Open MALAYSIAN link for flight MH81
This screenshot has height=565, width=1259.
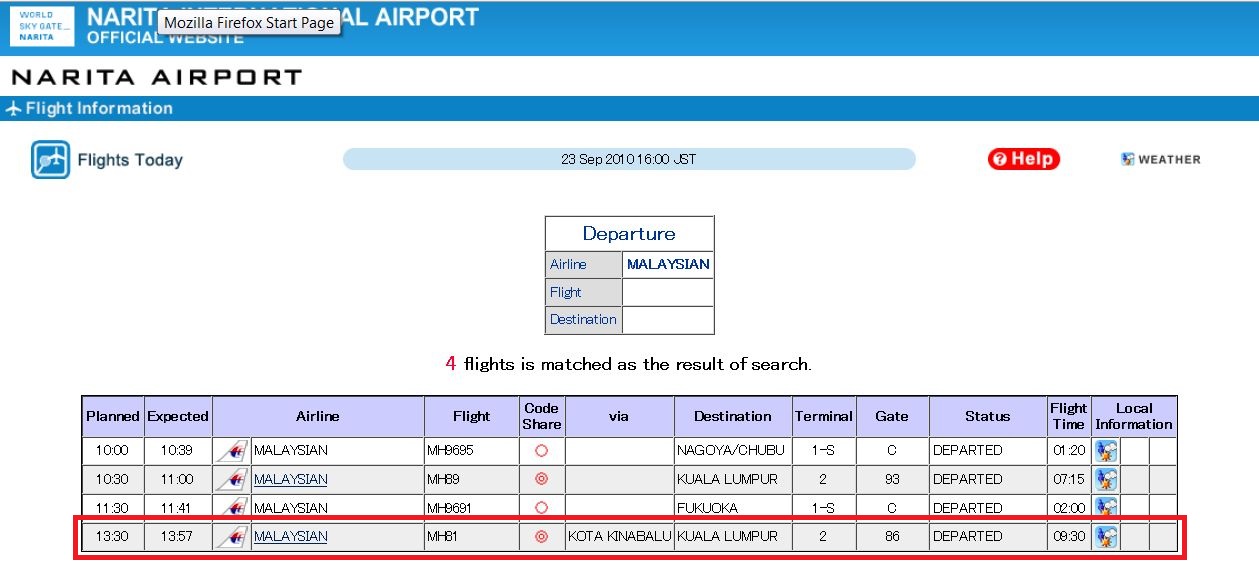(x=290, y=537)
